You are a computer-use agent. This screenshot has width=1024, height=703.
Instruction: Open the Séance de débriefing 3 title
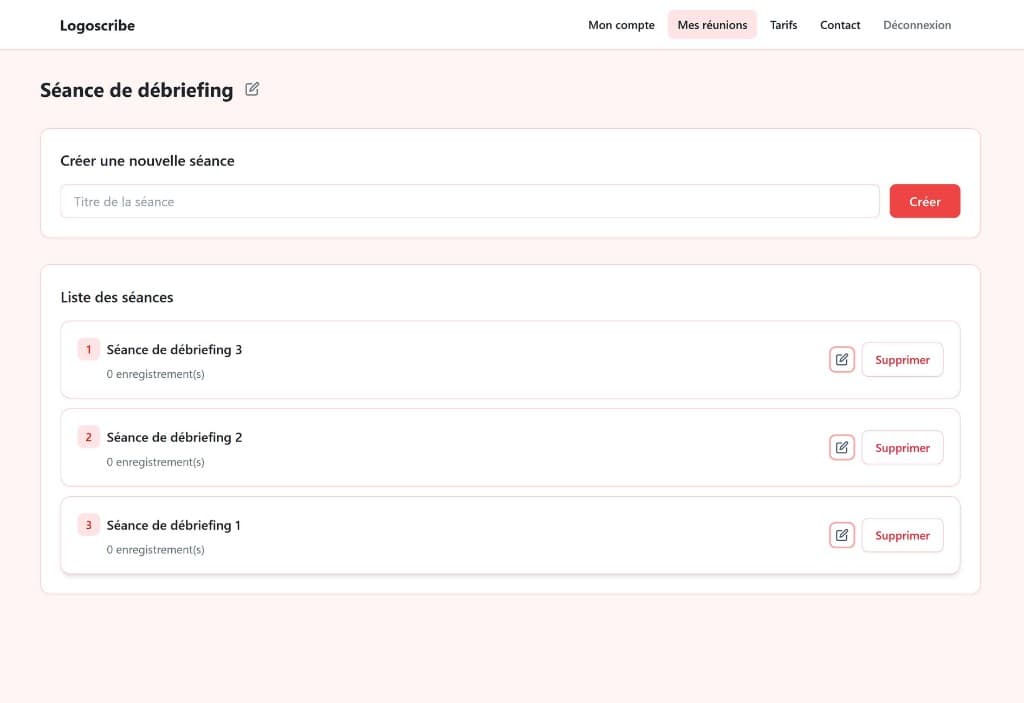[174, 350]
